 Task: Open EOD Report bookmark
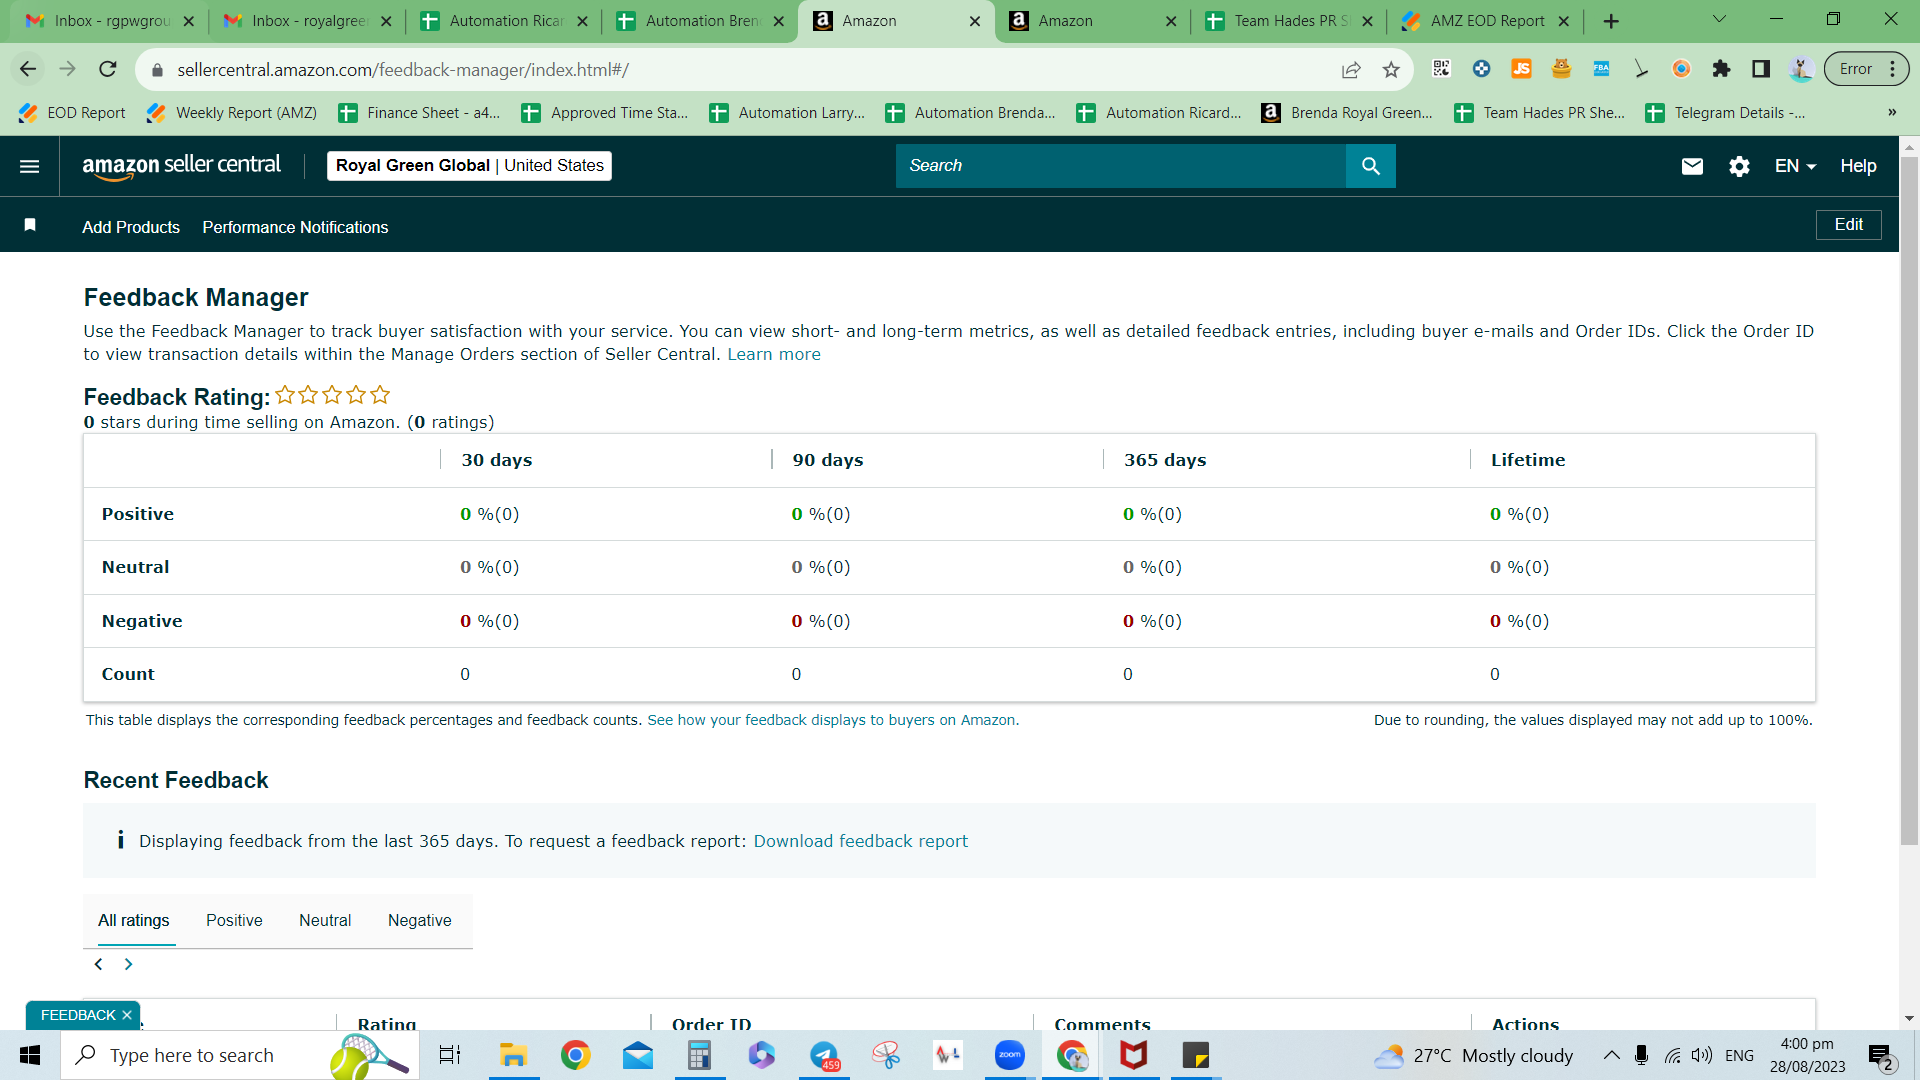click(73, 112)
